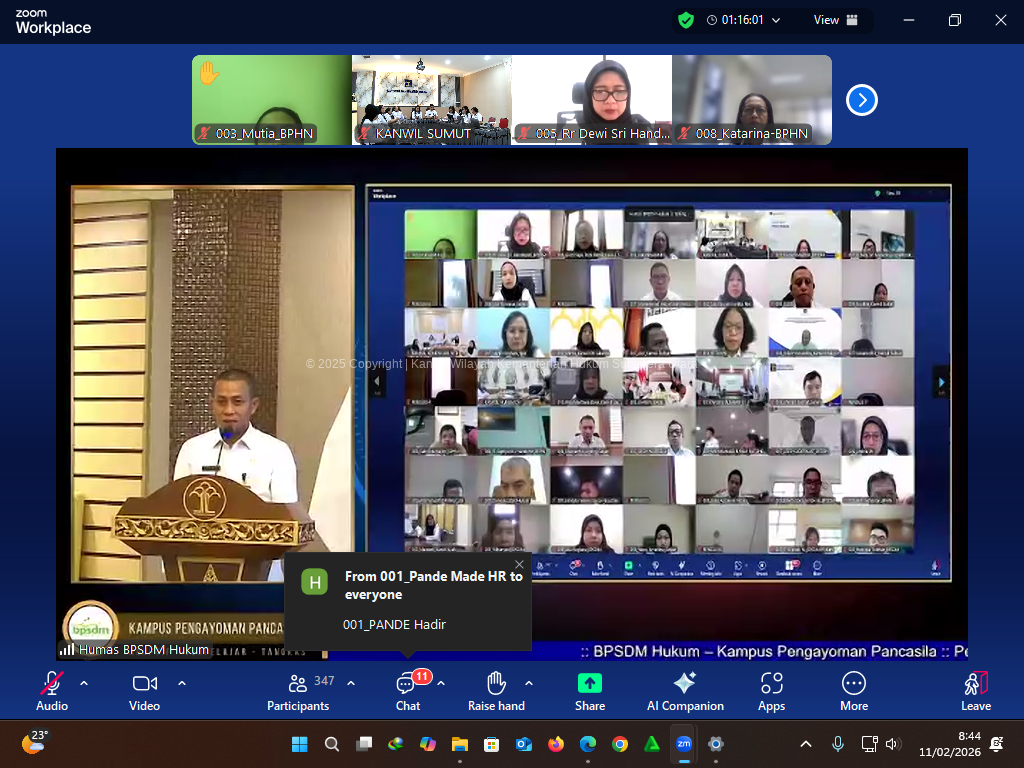
Task: Open the AI Companion
Action: (685, 690)
